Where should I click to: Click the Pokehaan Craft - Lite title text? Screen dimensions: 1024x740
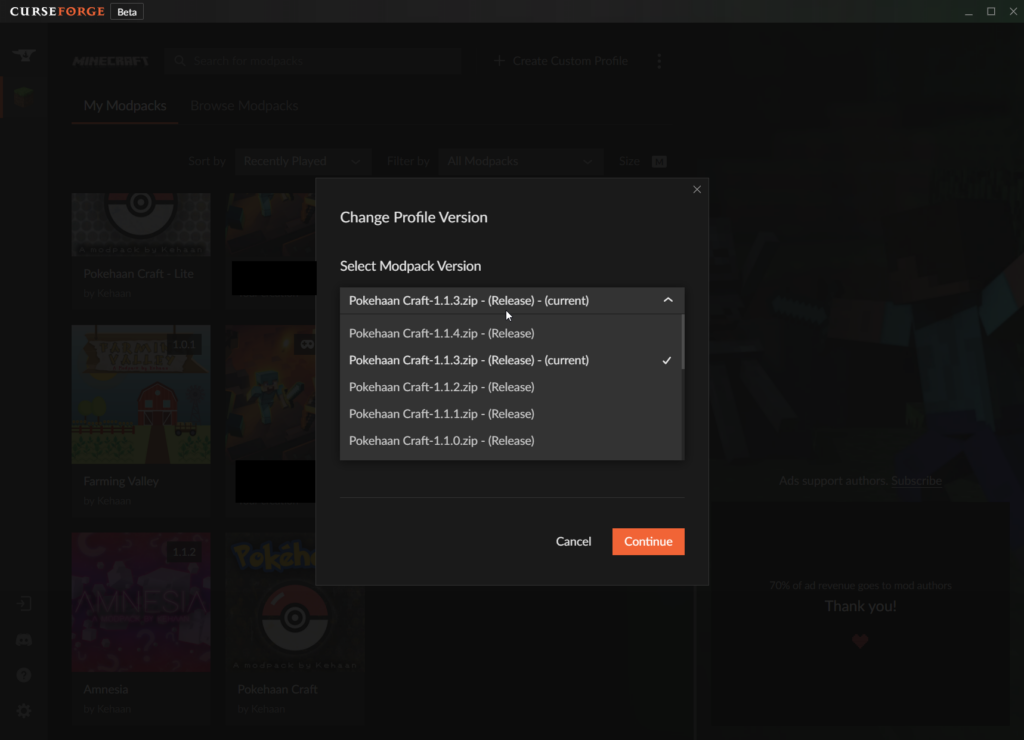(138, 274)
